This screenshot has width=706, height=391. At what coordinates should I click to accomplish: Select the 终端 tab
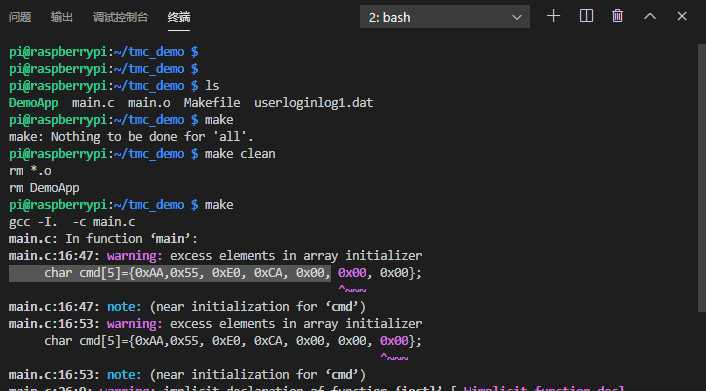pyautogui.click(x=179, y=17)
